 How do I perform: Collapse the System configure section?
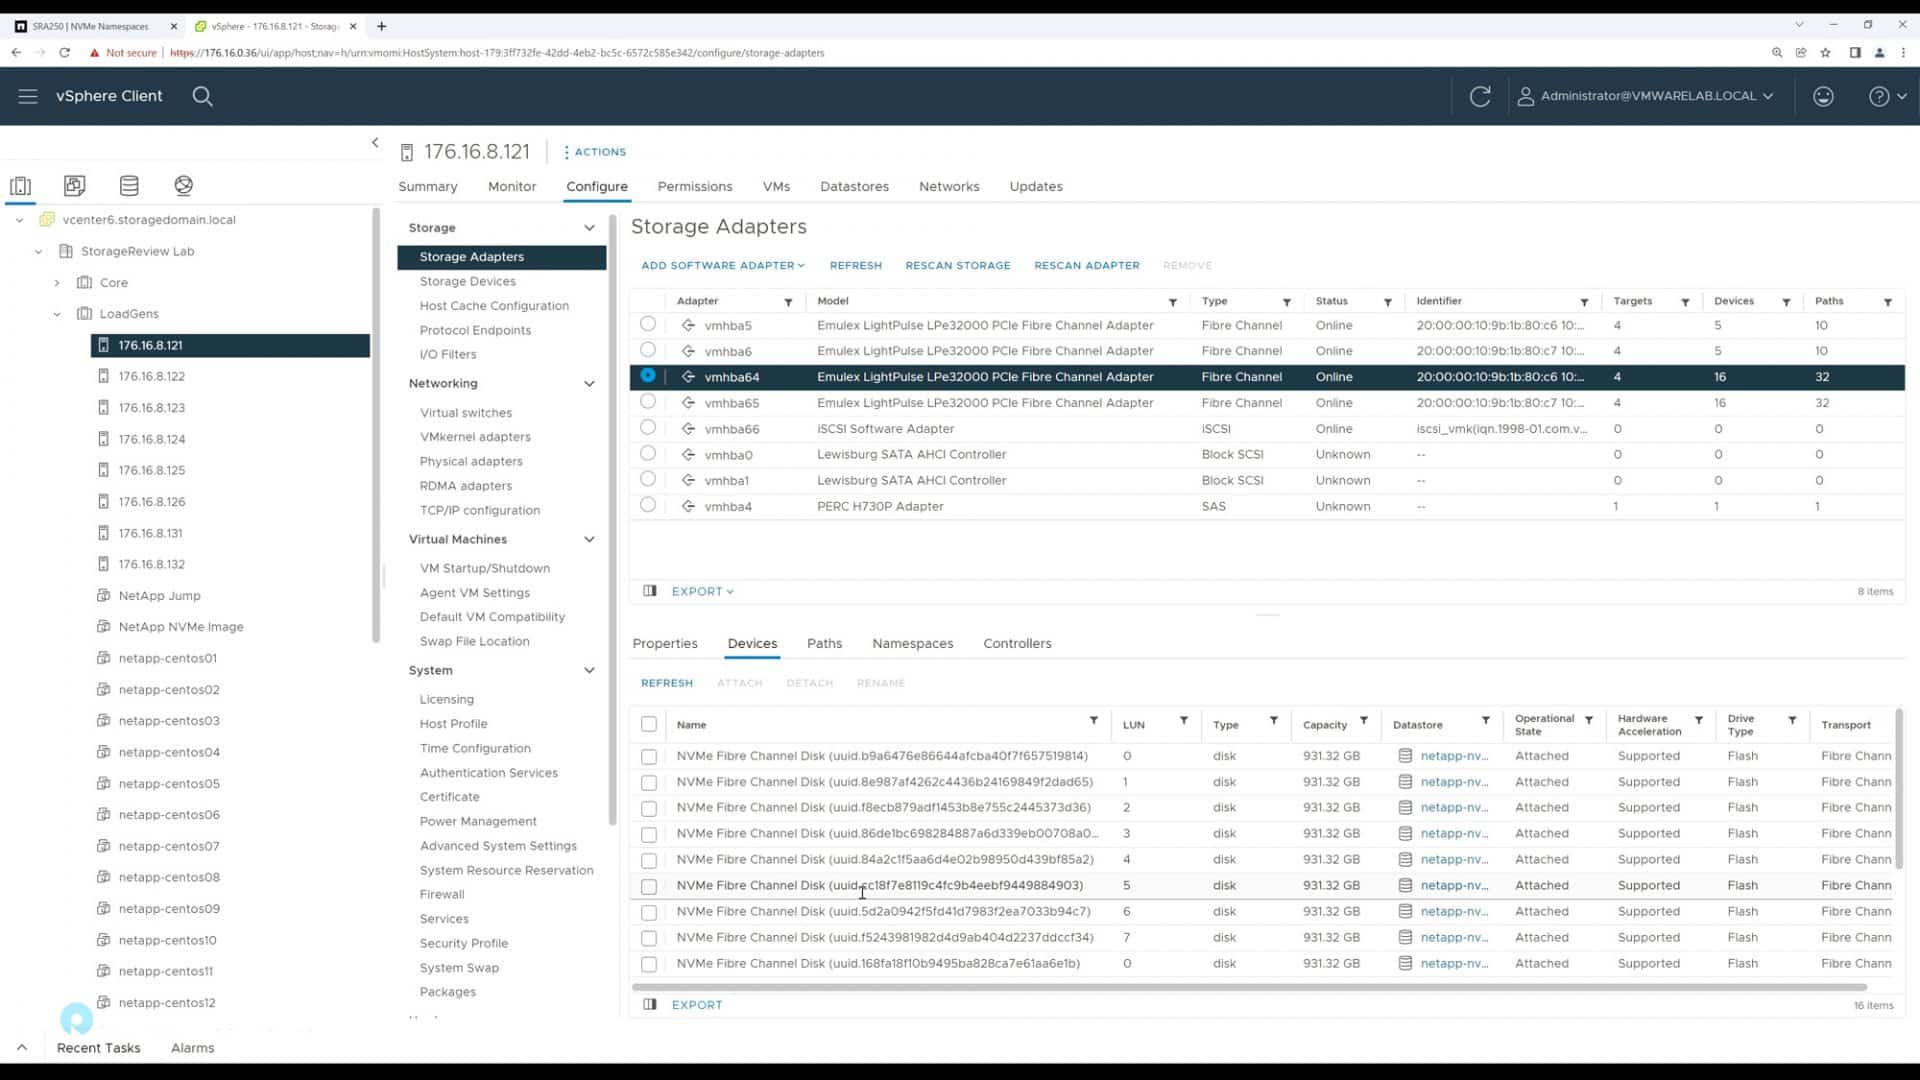click(x=589, y=671)
